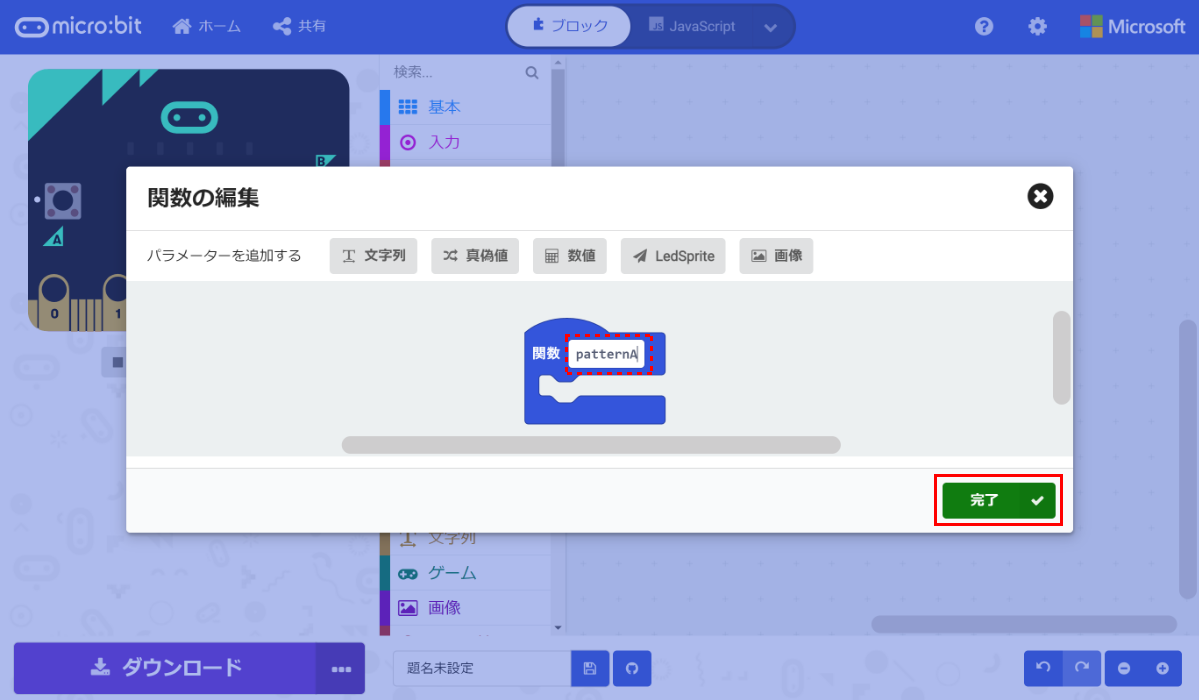The height and width of the screenshot is (700, 1200).
Task: Open the download more-options menu
Action: (x=340, y=668)
